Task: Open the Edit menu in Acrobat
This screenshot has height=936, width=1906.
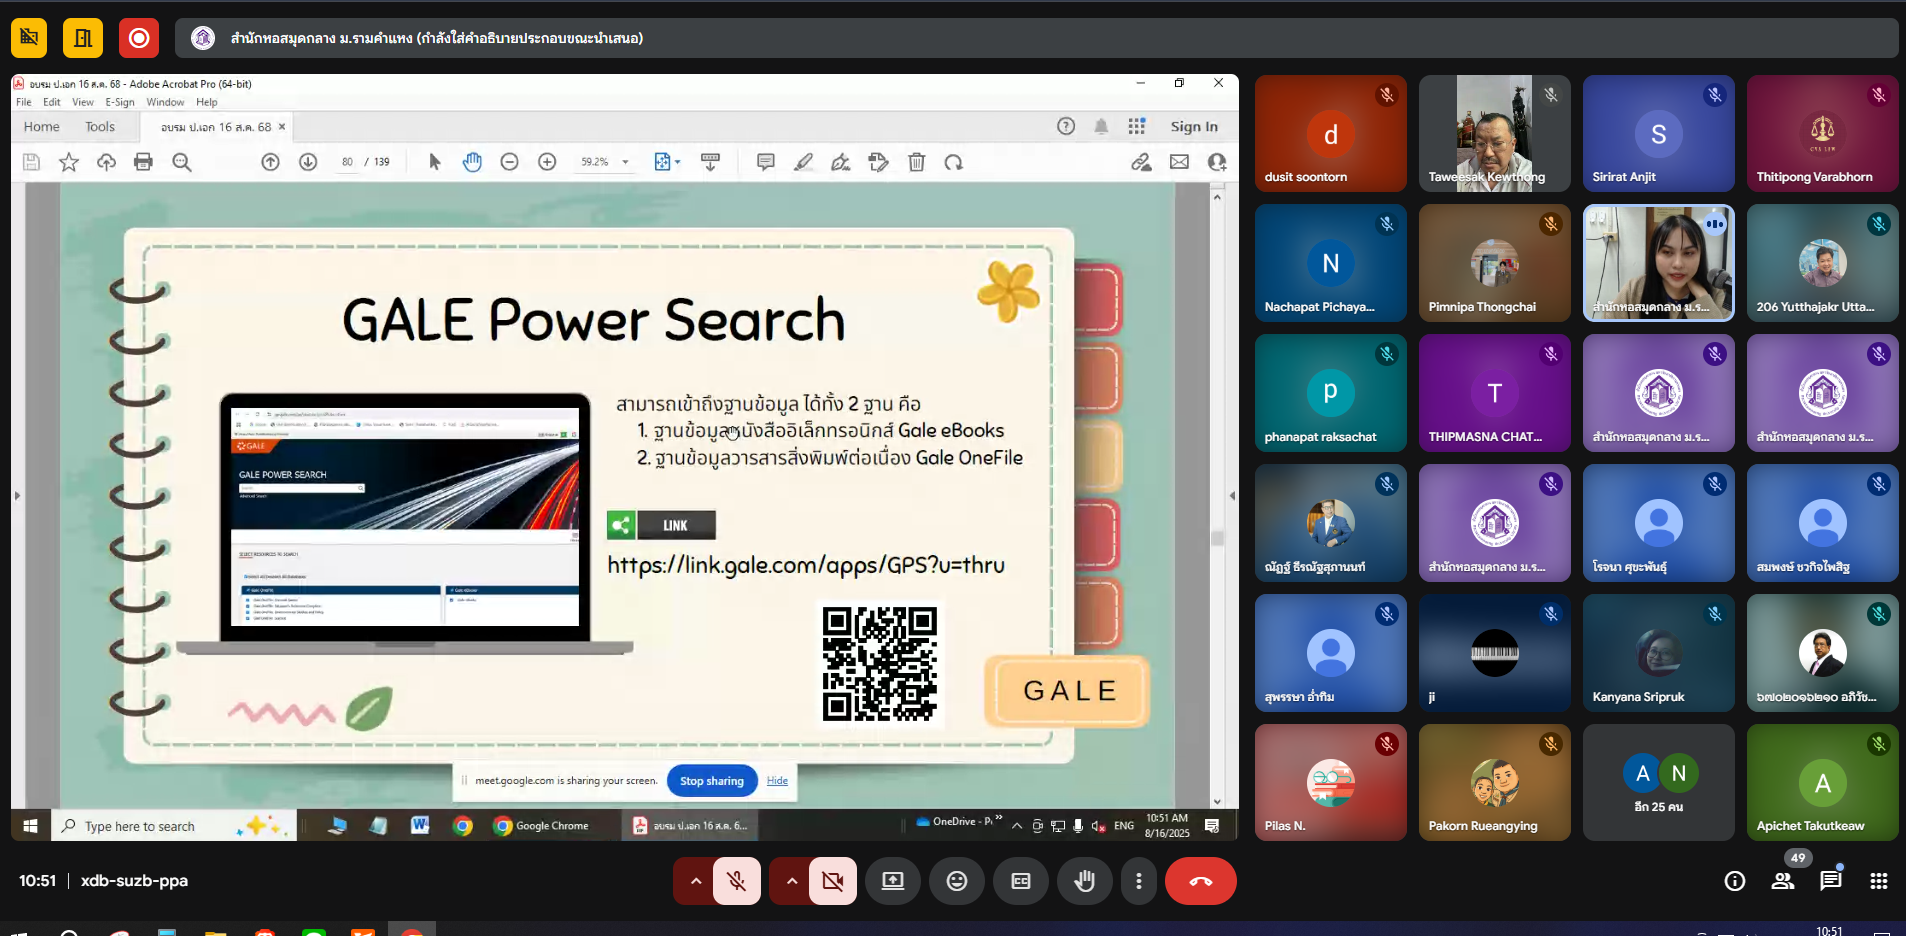Action: (x=52, y=102)
